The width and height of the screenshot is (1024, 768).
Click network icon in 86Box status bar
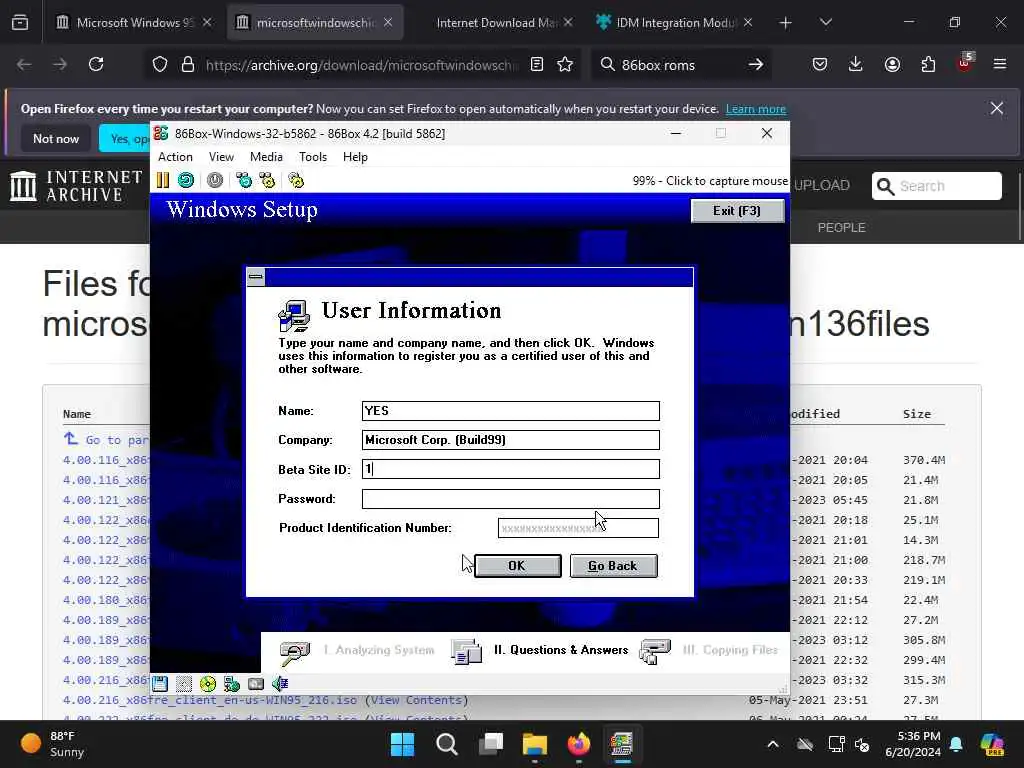[x=232, y=684]
